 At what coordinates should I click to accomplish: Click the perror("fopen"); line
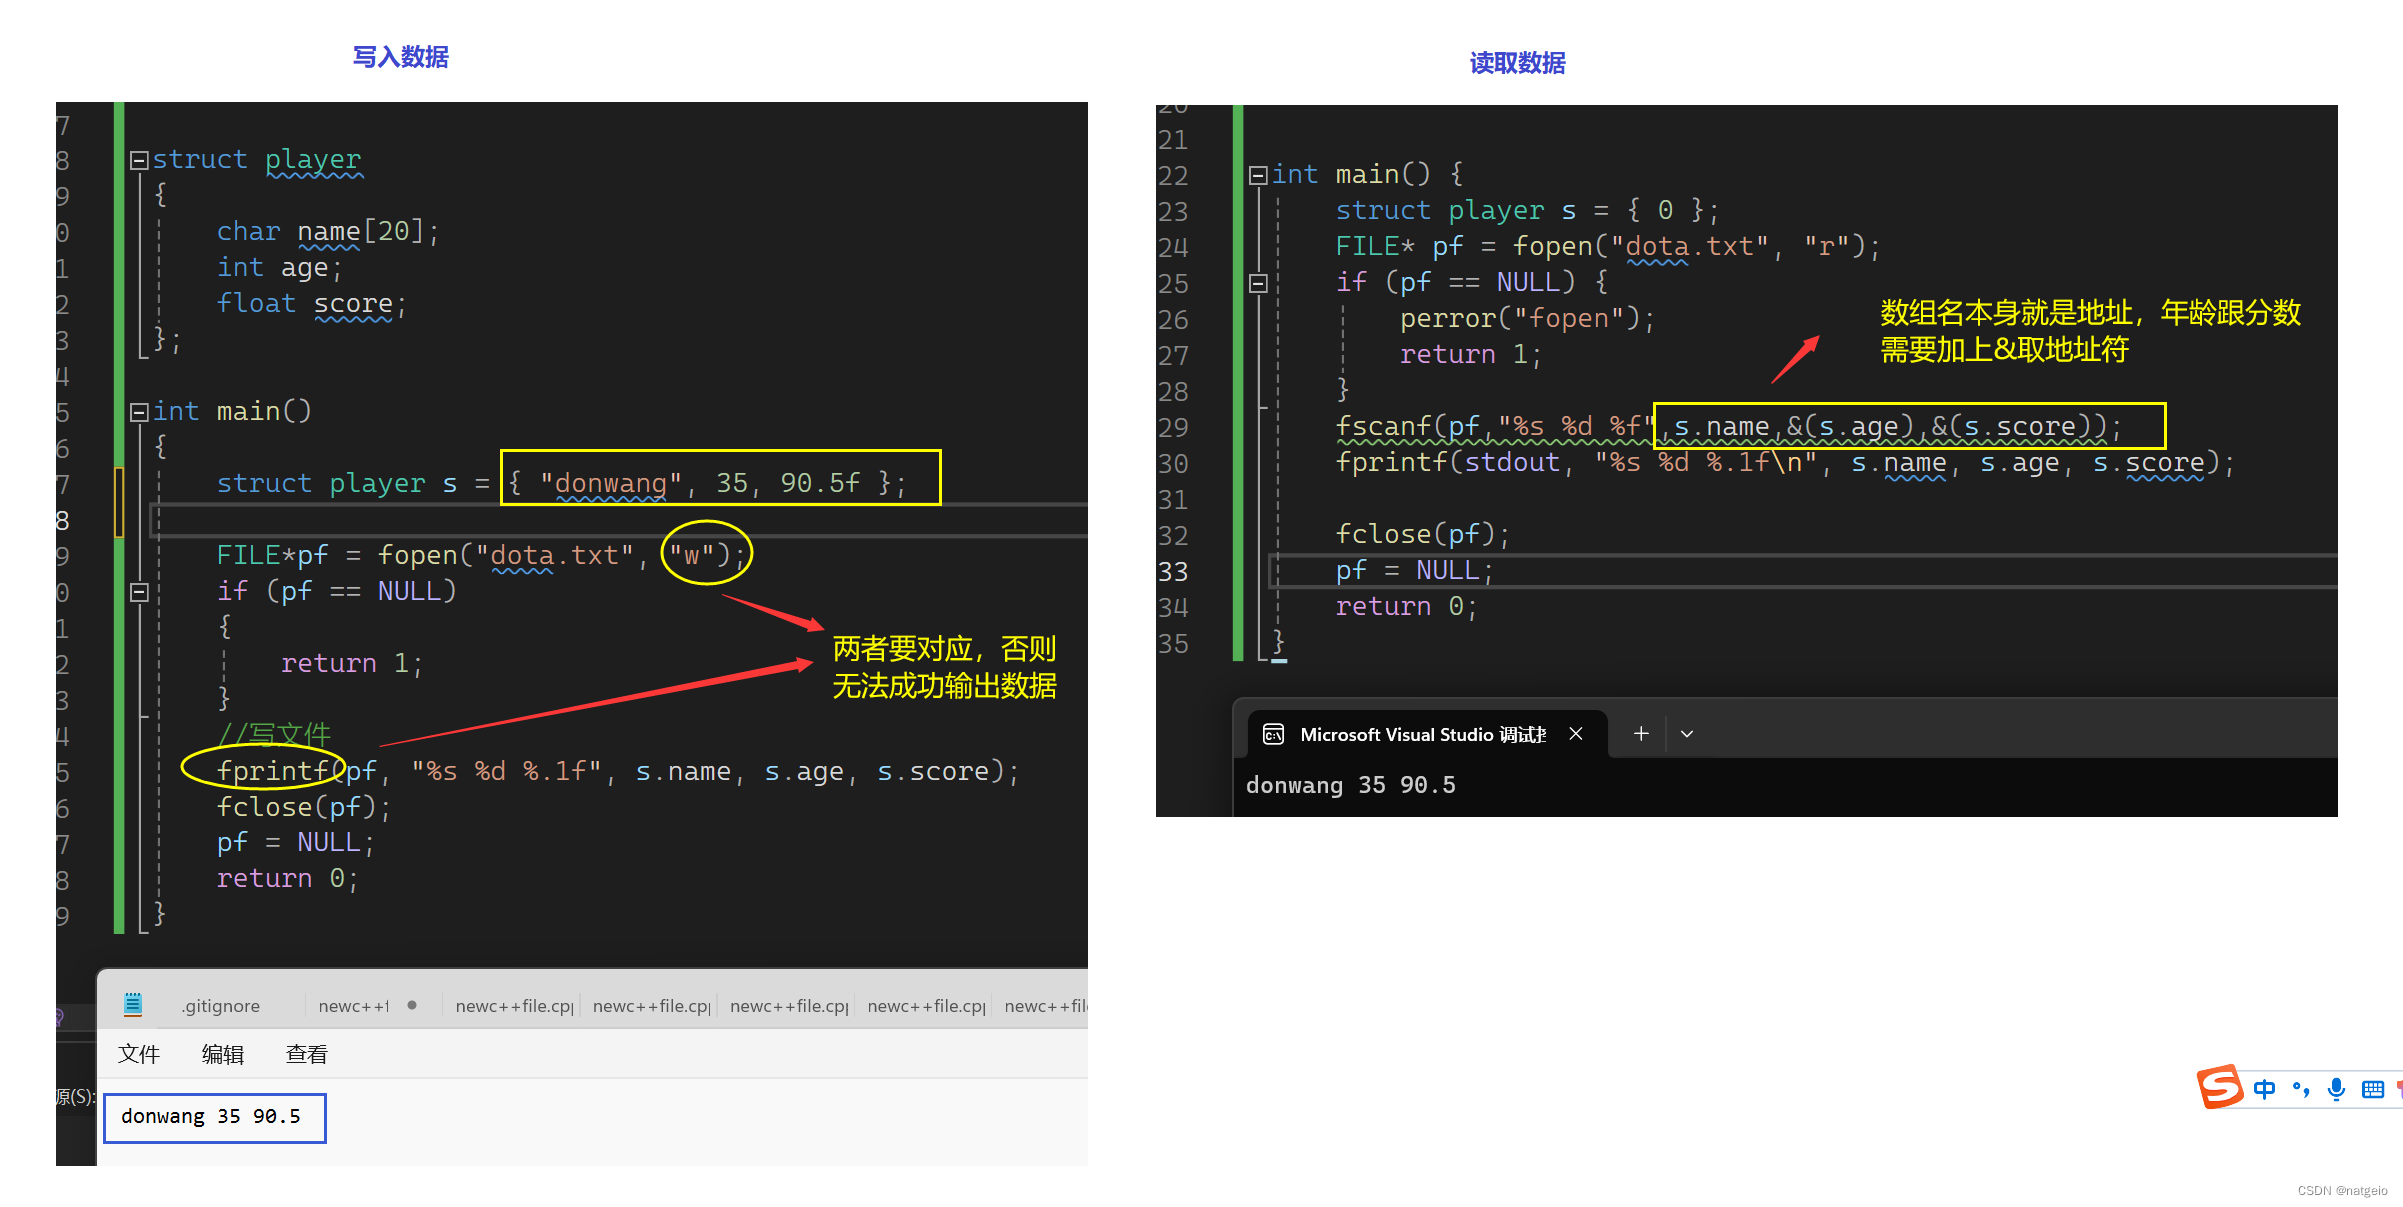(x=1528, y=319)
